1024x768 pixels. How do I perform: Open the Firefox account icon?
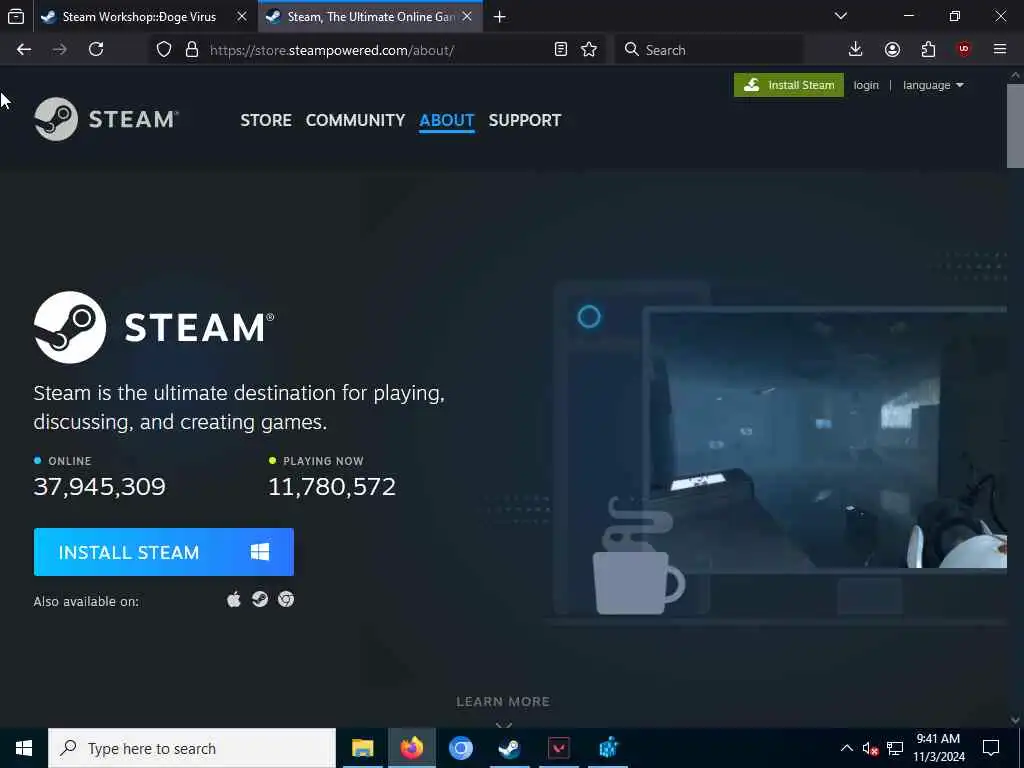click(892, 50)
